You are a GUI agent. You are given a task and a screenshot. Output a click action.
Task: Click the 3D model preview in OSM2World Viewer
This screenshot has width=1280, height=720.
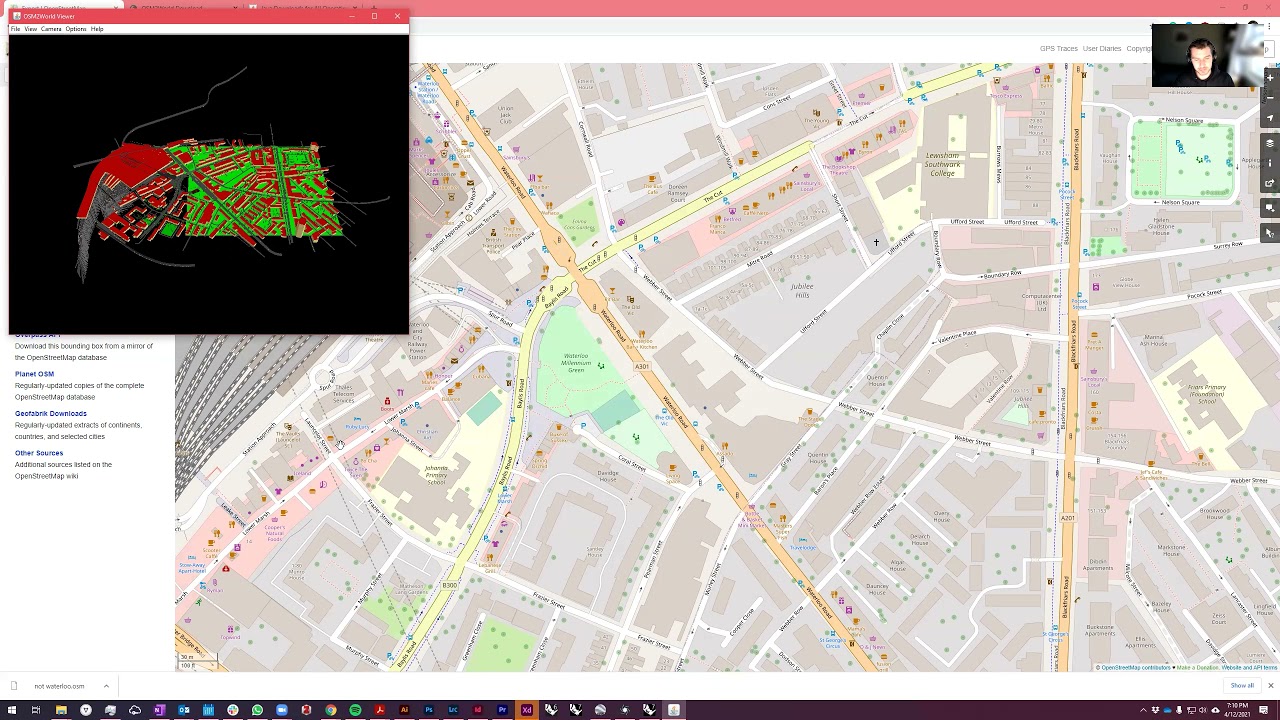pyautogui.click(x=209, y=184)
